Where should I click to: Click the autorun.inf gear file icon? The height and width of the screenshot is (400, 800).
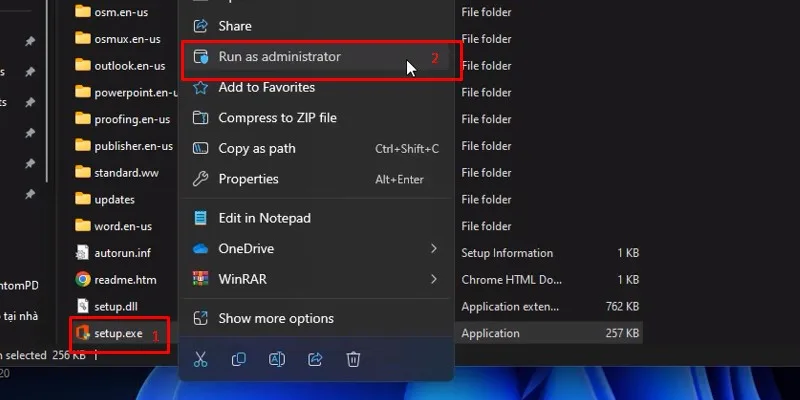point(83,253)
